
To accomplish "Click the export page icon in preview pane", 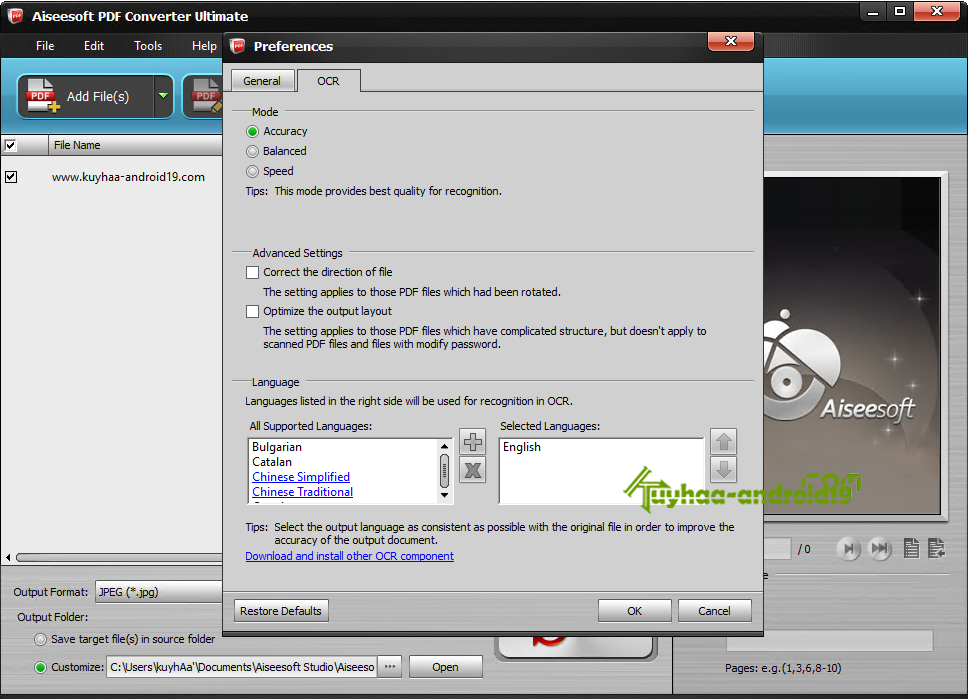I will click(937, 548).
